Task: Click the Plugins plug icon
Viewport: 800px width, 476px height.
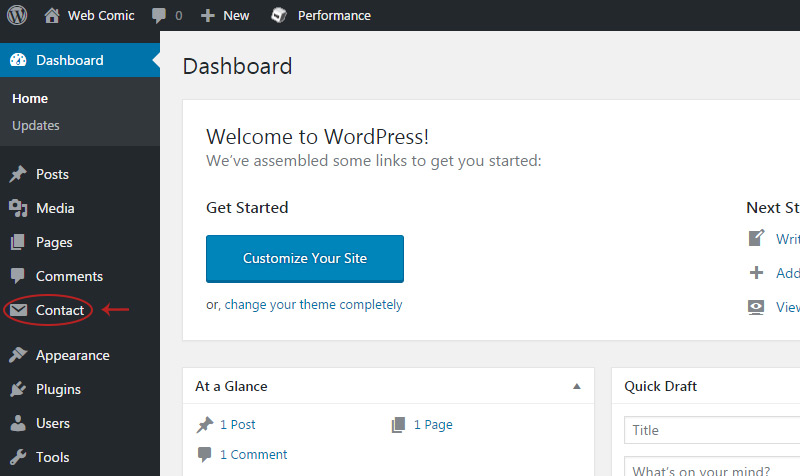Action: 18,389
